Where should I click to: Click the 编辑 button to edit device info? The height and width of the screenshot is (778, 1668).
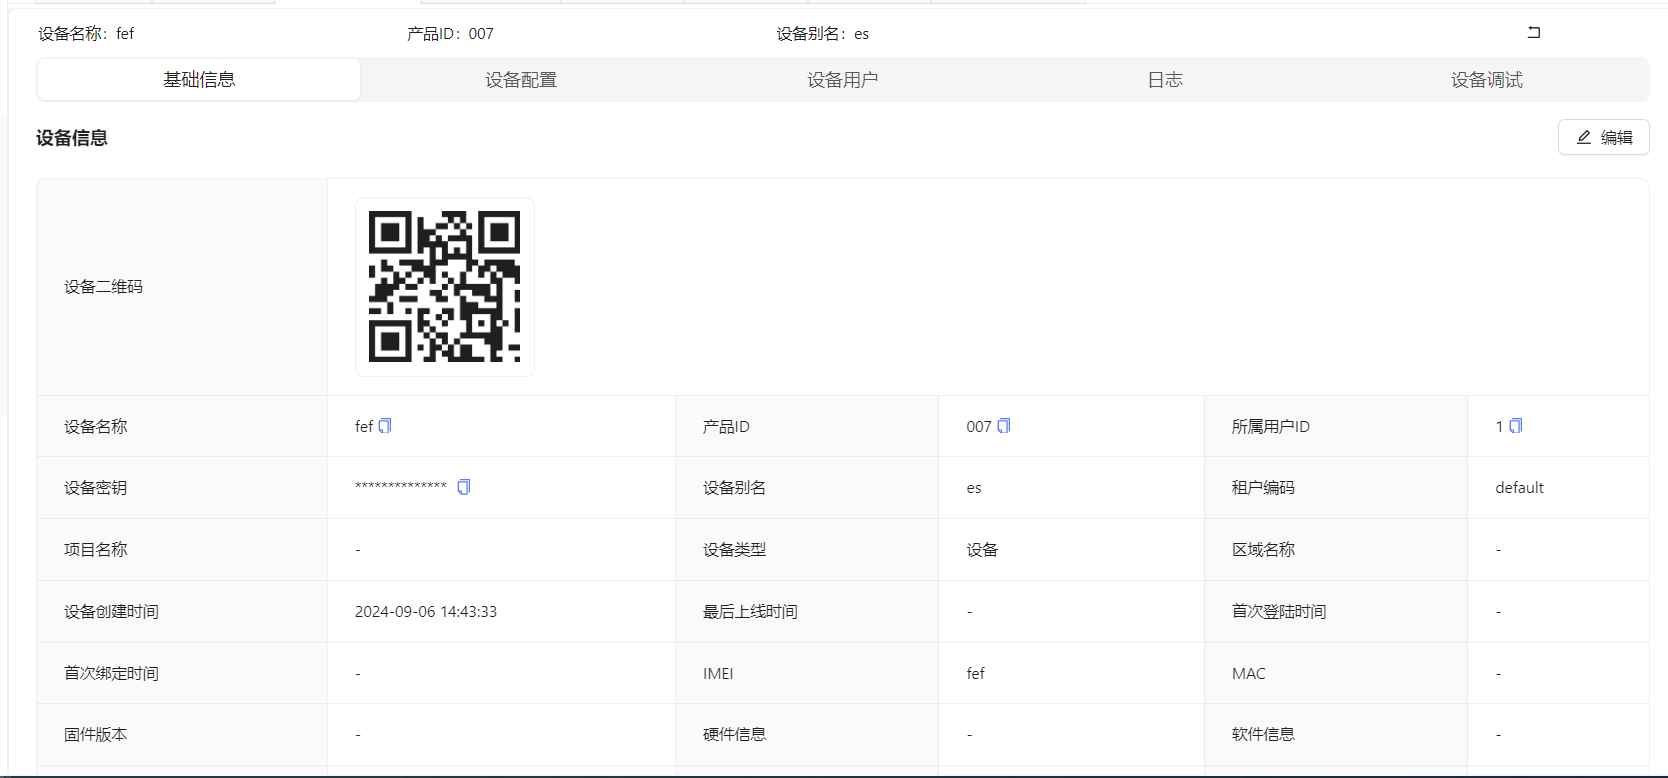[1603, 137]
